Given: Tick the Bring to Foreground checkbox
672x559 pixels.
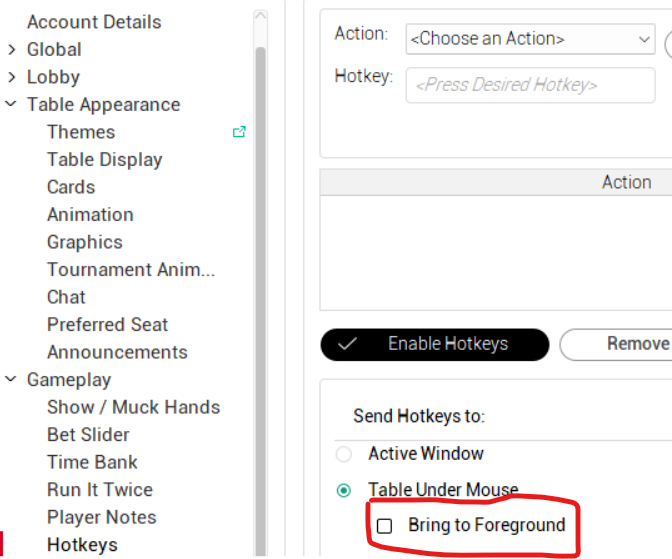Looking at the screenshot, I should (384, 526).
